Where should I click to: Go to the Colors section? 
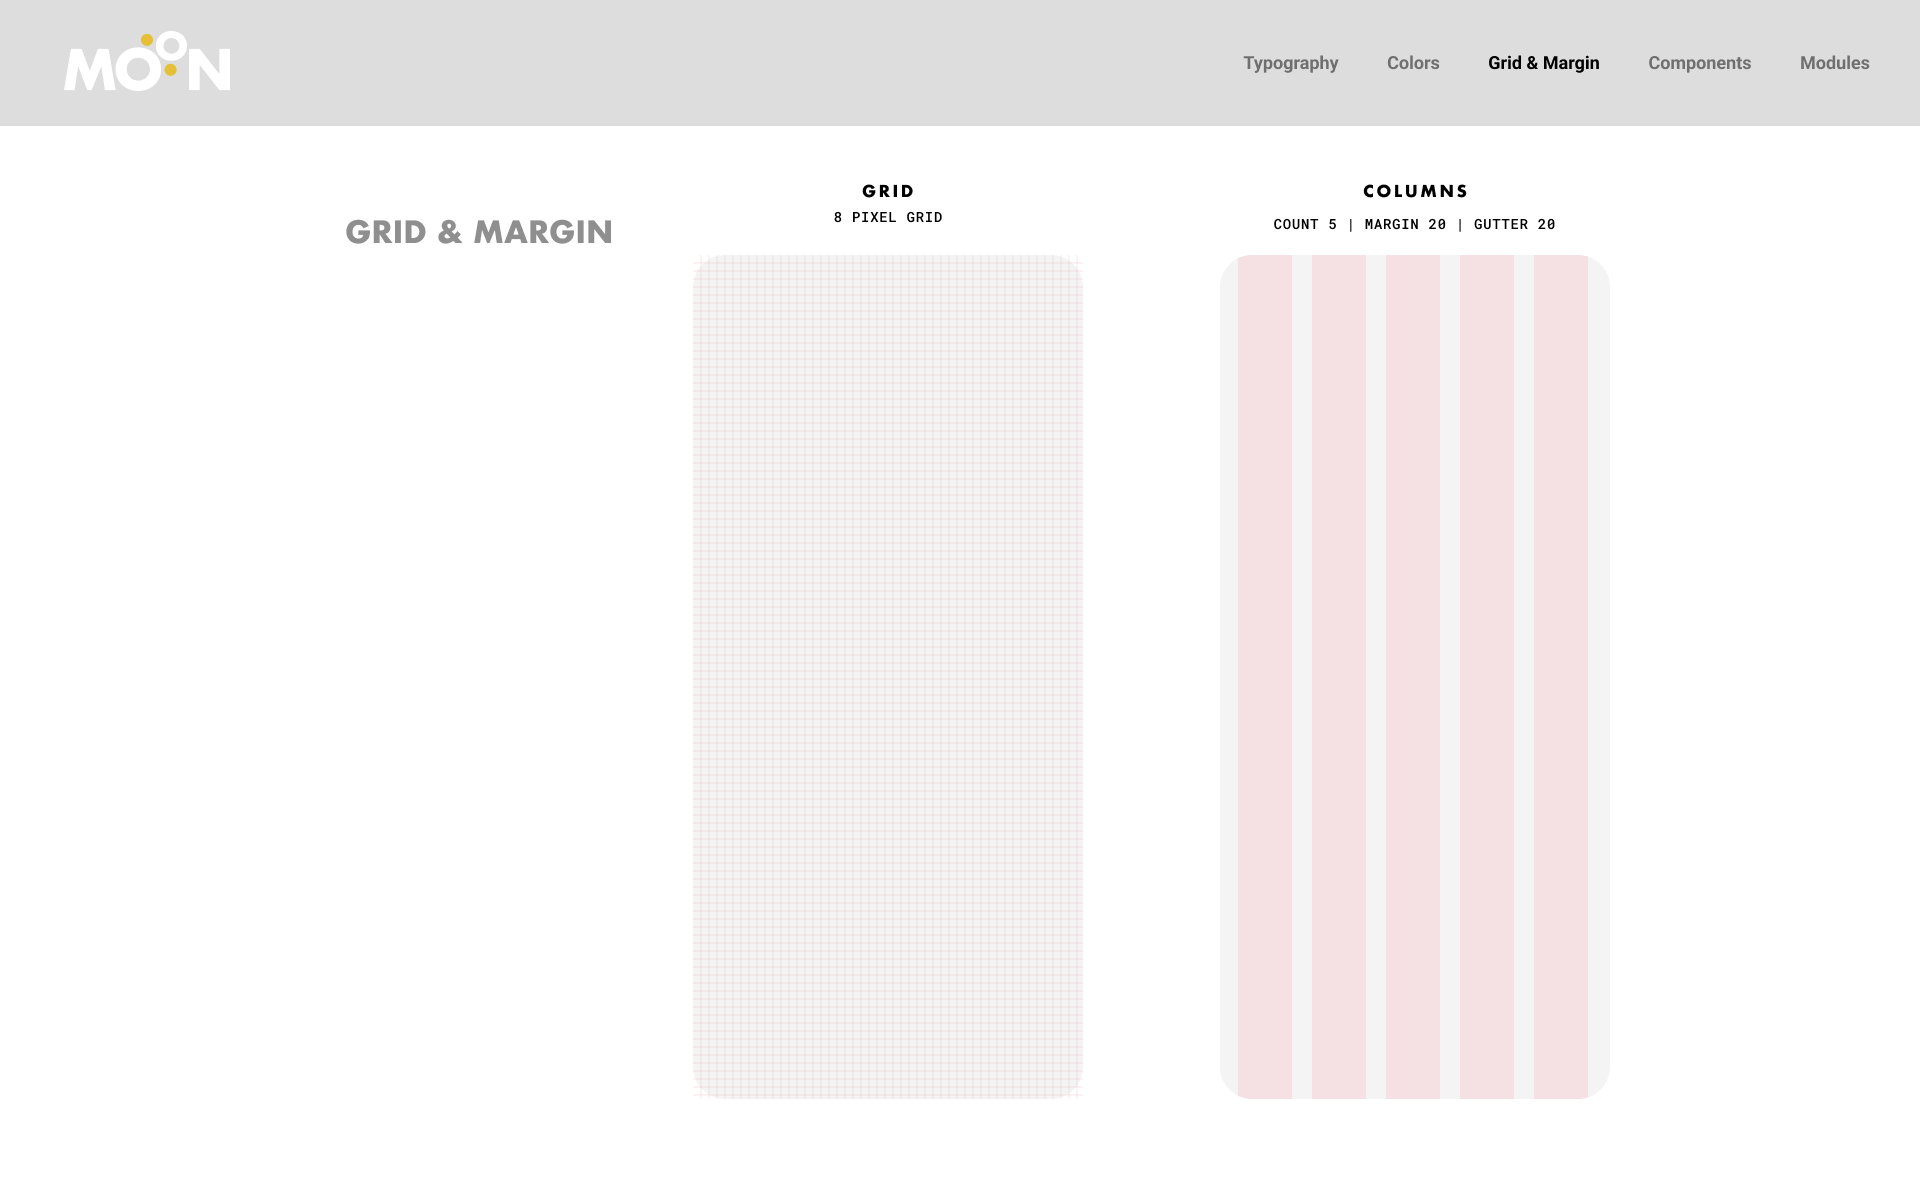click(1412, 63)
